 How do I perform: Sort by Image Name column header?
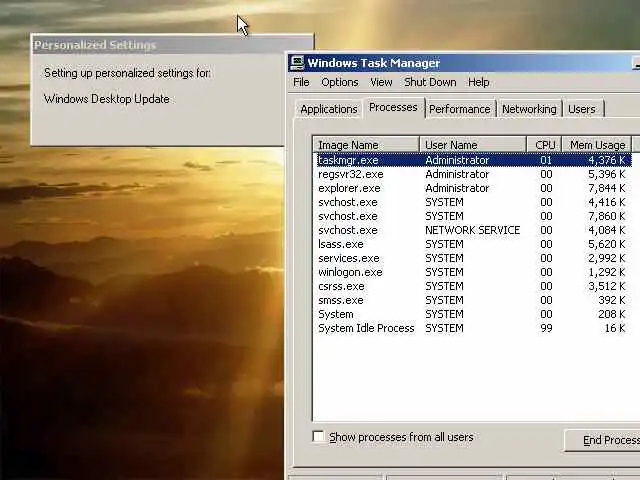[x=366, y=145]
